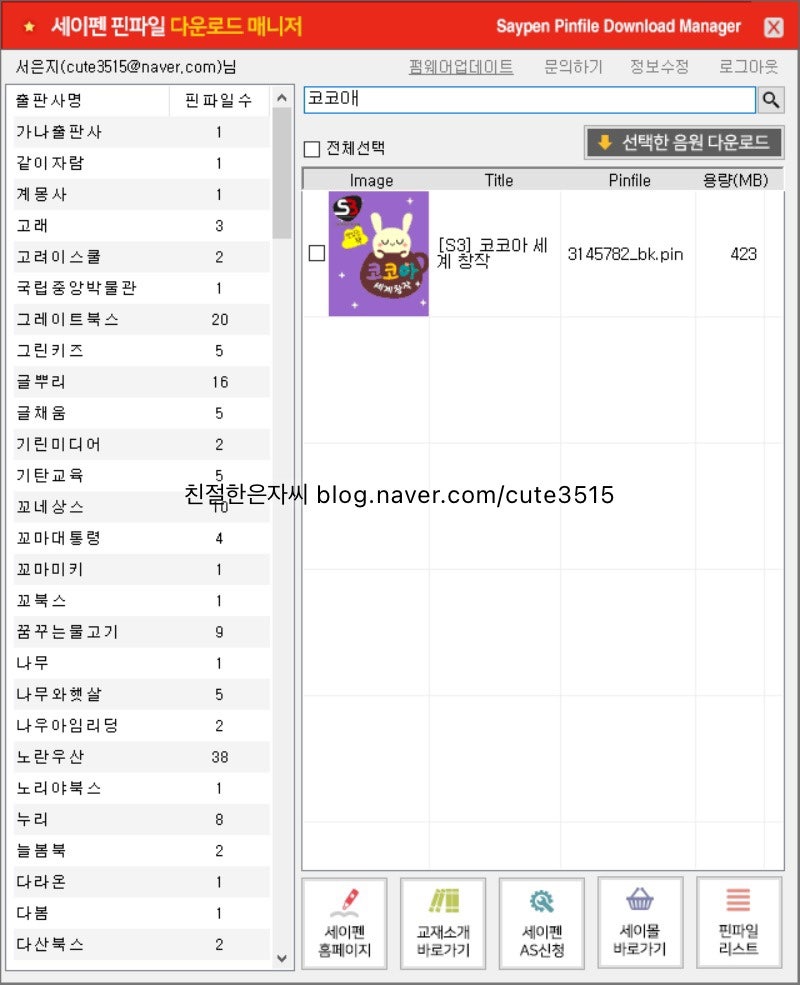Select 그레이트북스 in the publisher column
The image size is (800, 985).
(x=65, y=319)
